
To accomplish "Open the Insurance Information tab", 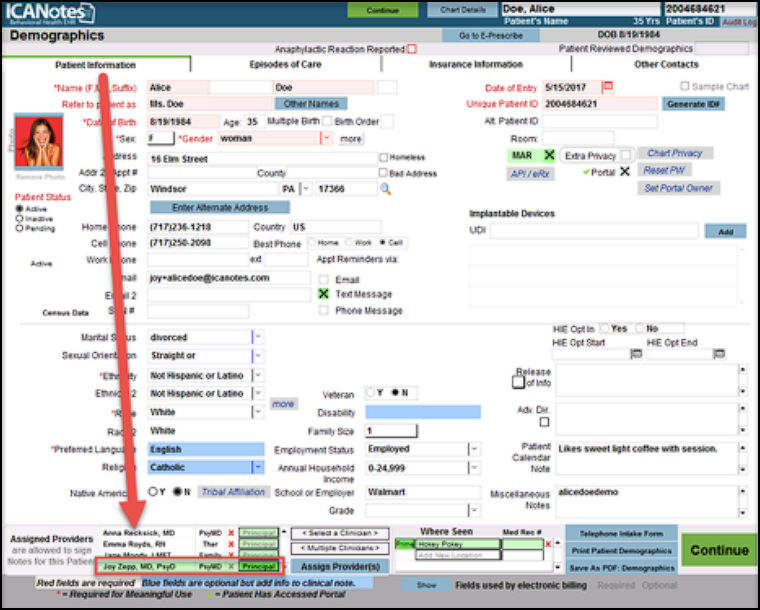I will [x=476, y=64].
